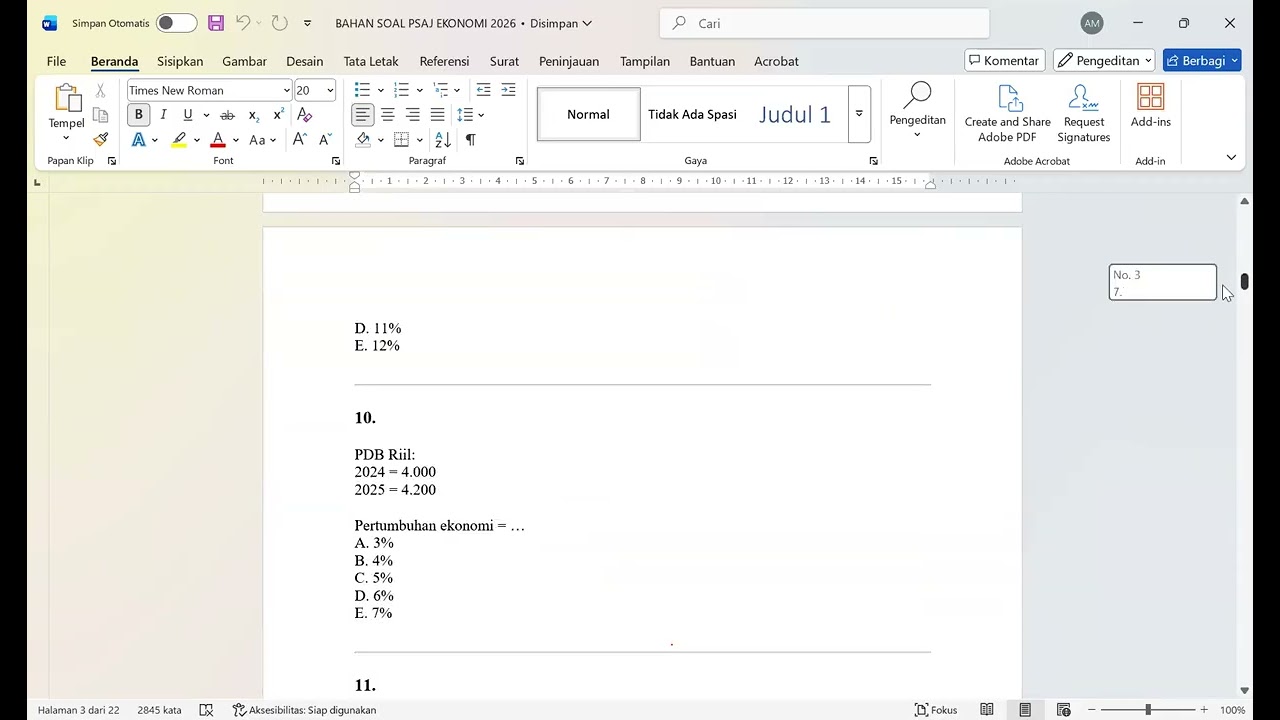Image resolution: width=1280 pixels, height=720 pixels.
Task: Click the Tempel paste icon
Action: coord(67,99)
